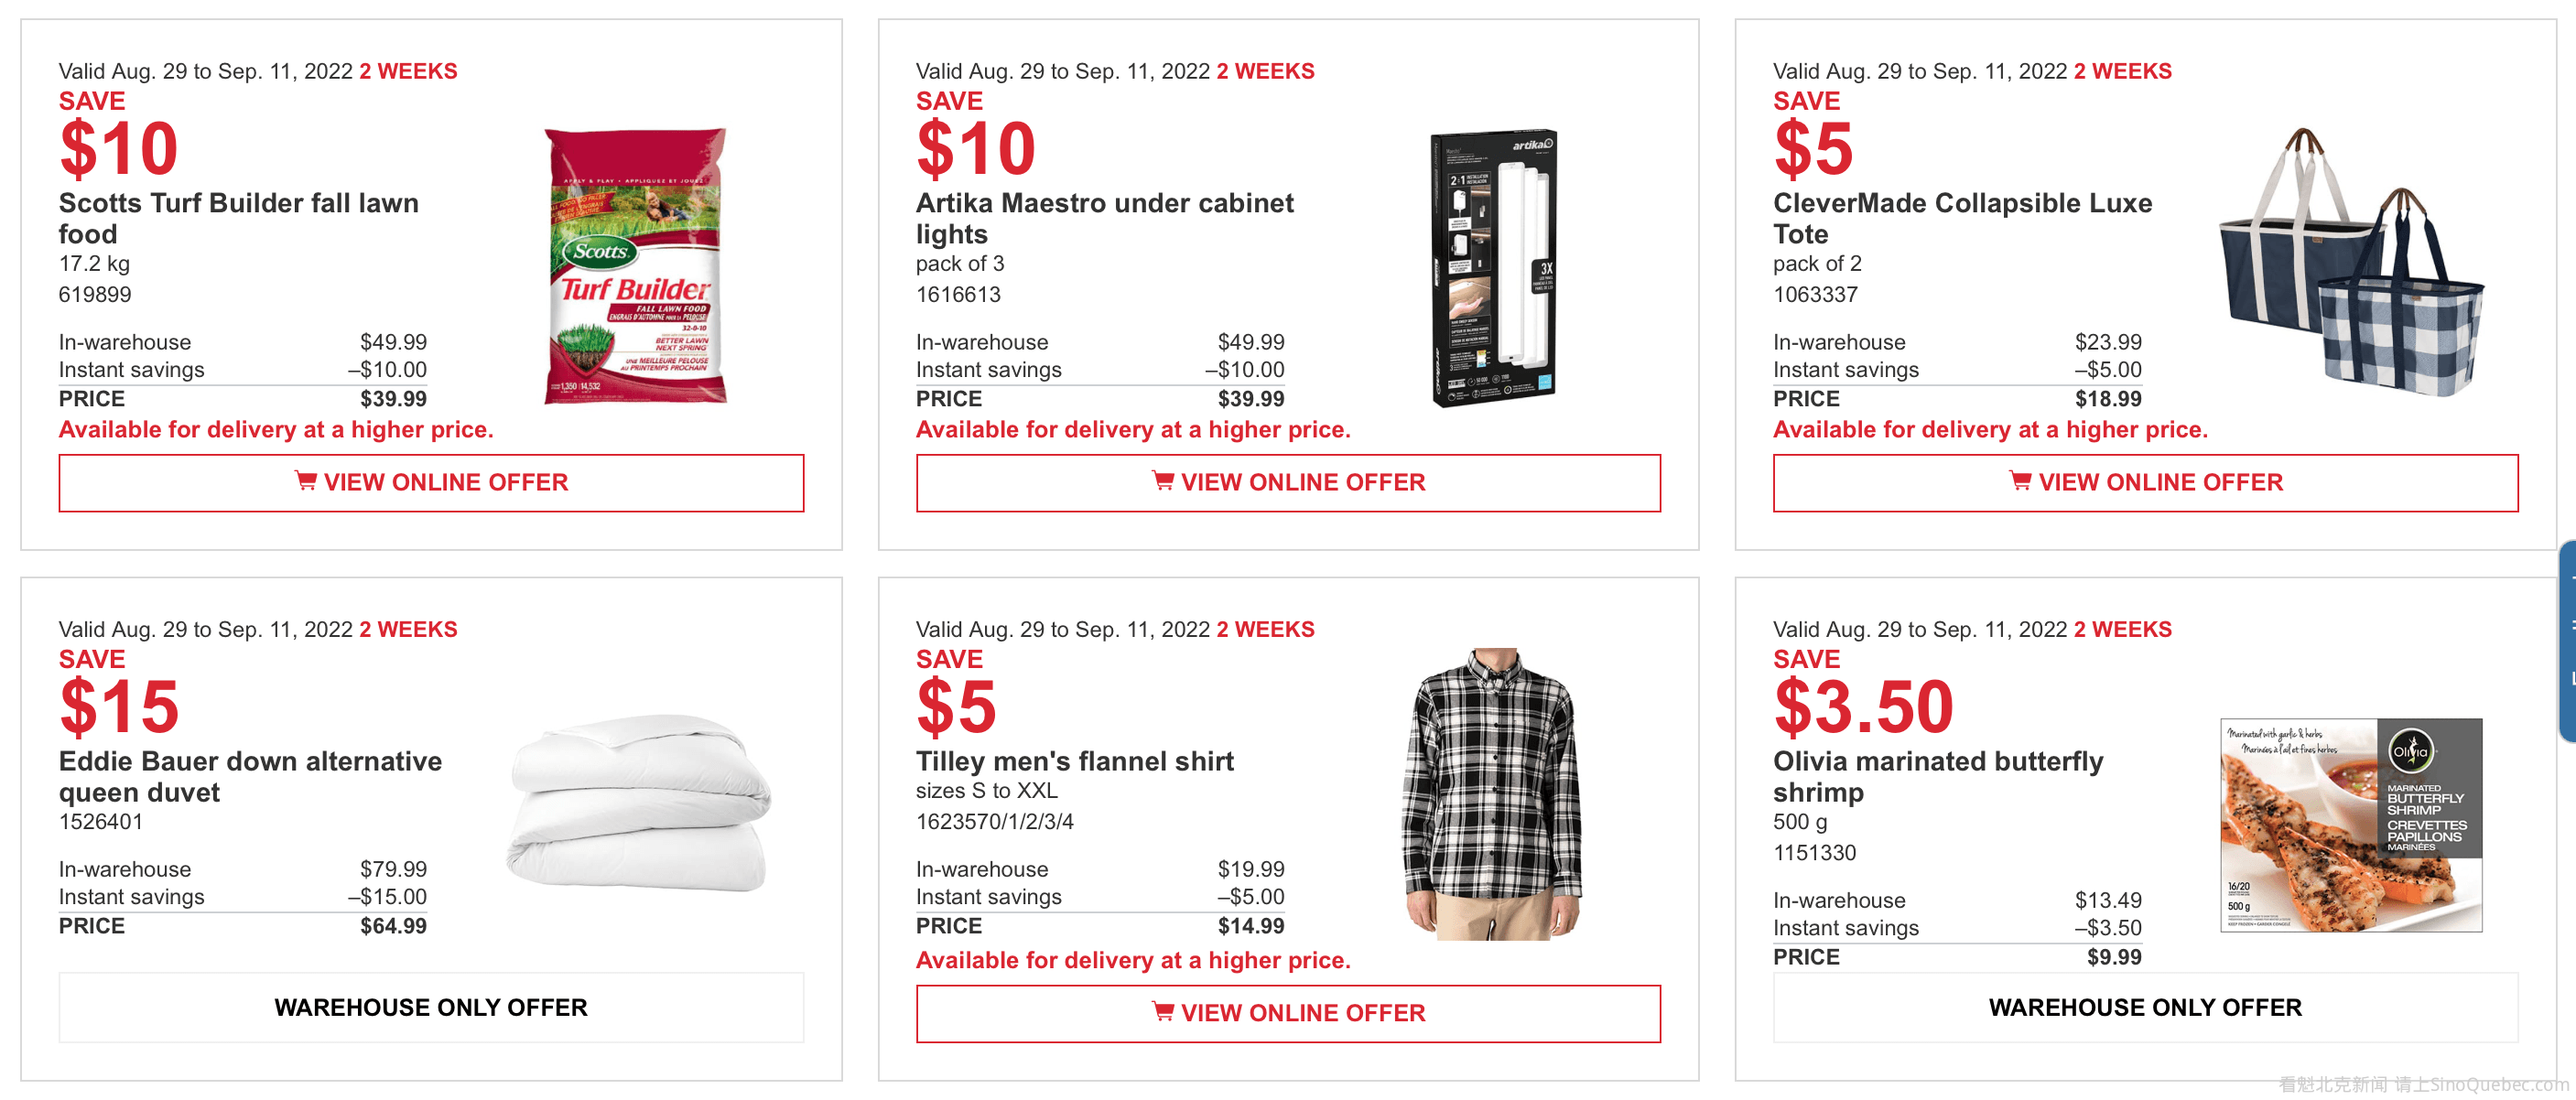Select the Scotts Turf Builder fall lawn food title
The height and width of the screenshot is (1100, 2576).
[x=238, y=218]
